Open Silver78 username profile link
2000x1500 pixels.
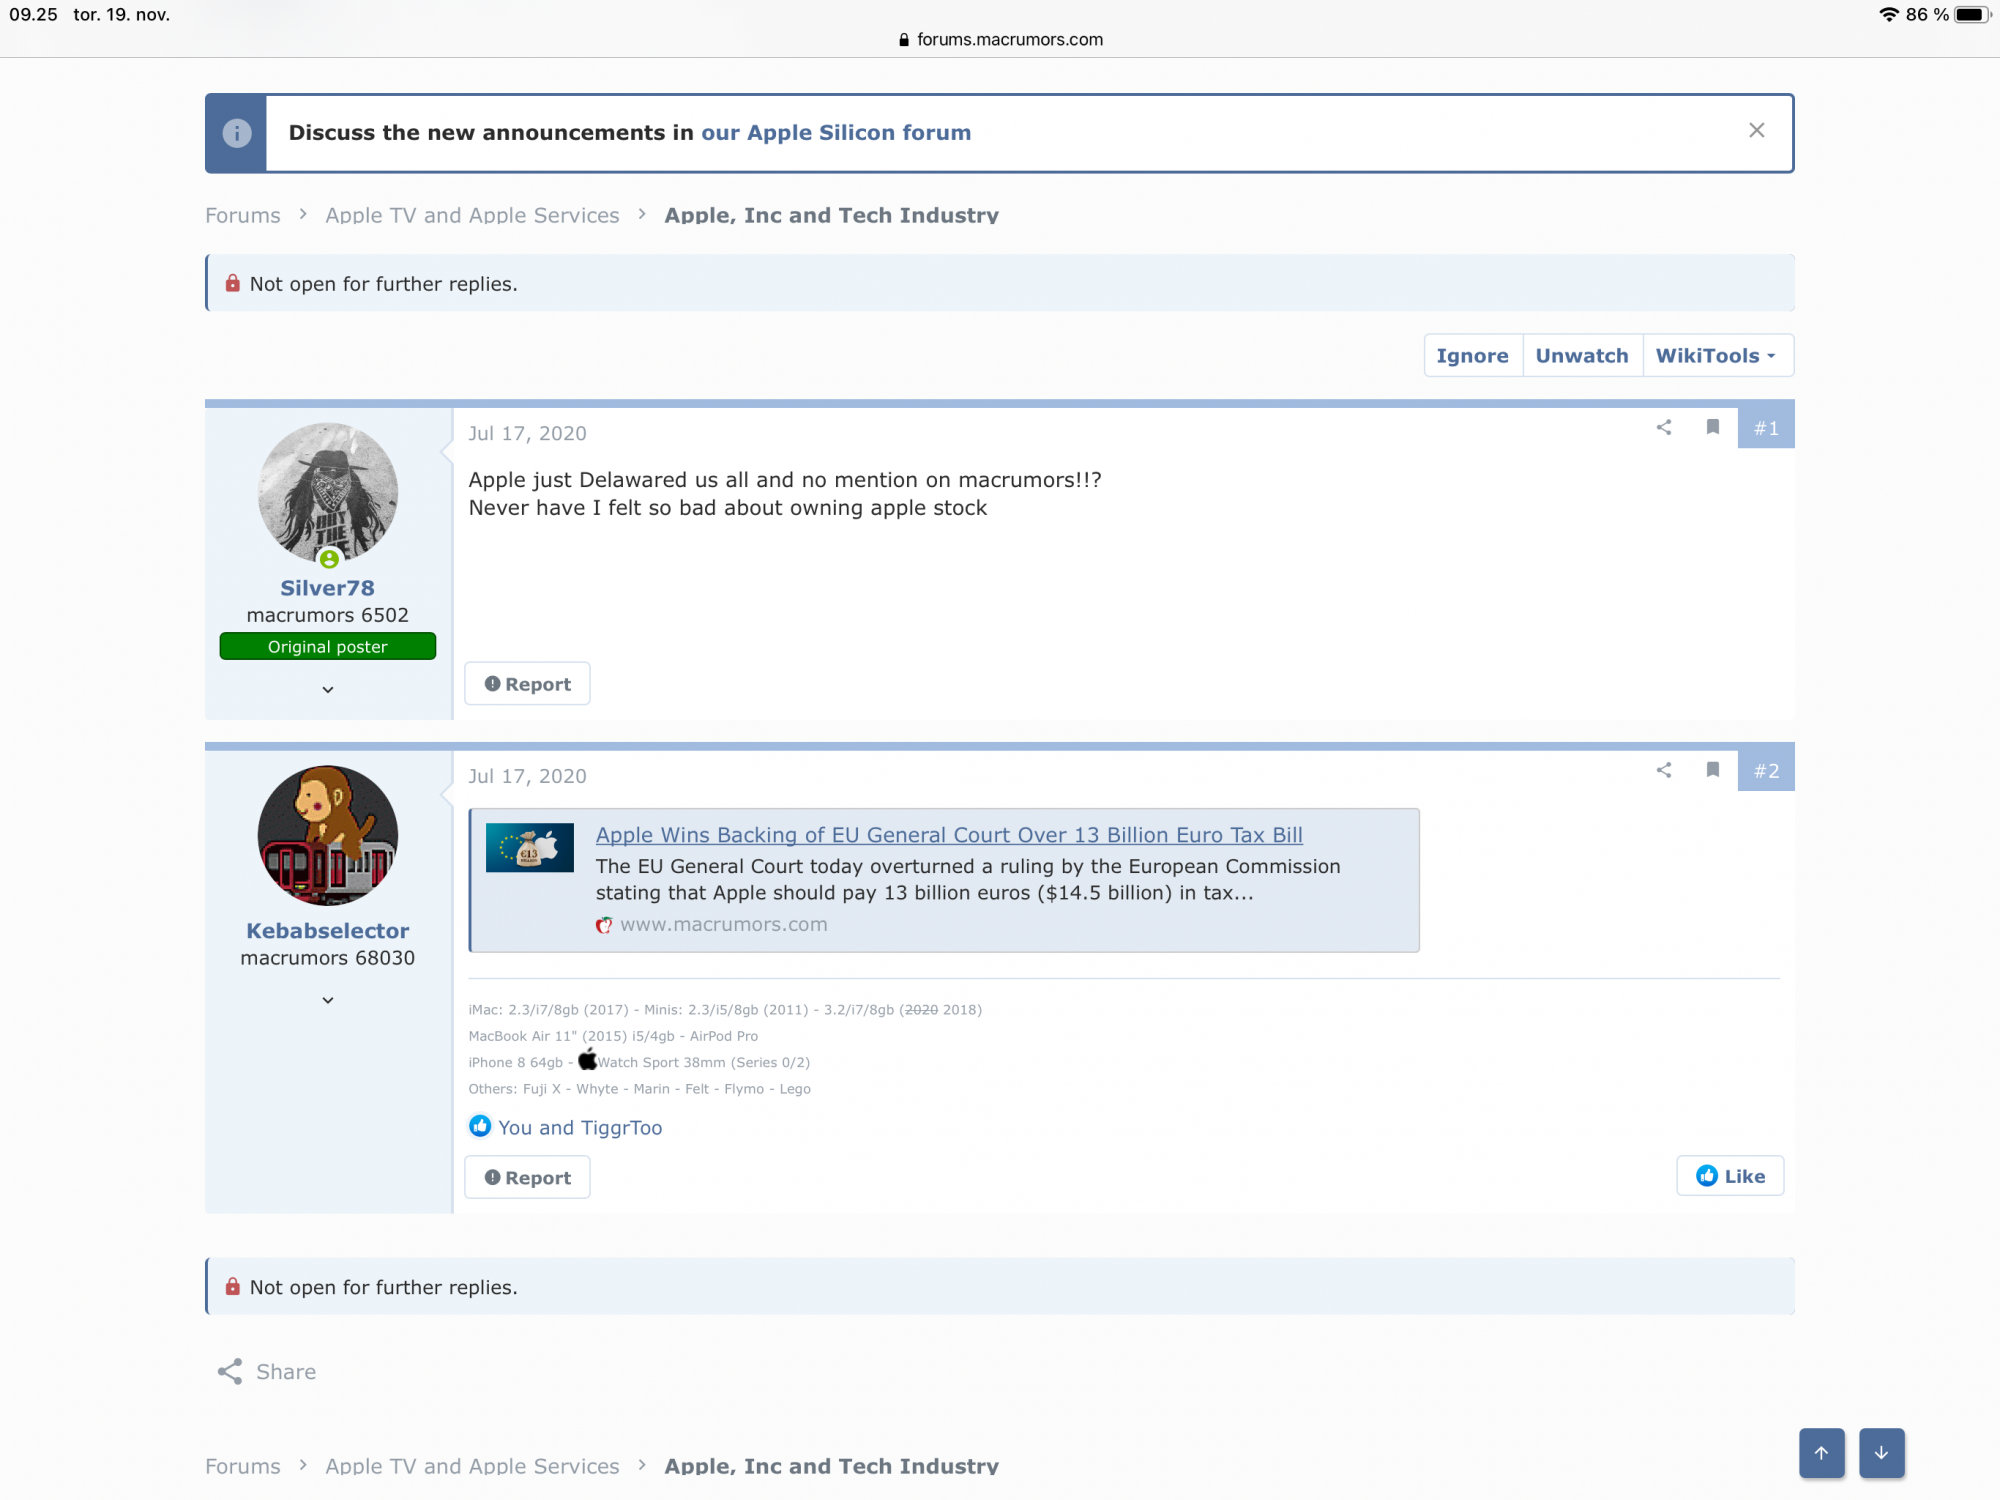(328, 588)
